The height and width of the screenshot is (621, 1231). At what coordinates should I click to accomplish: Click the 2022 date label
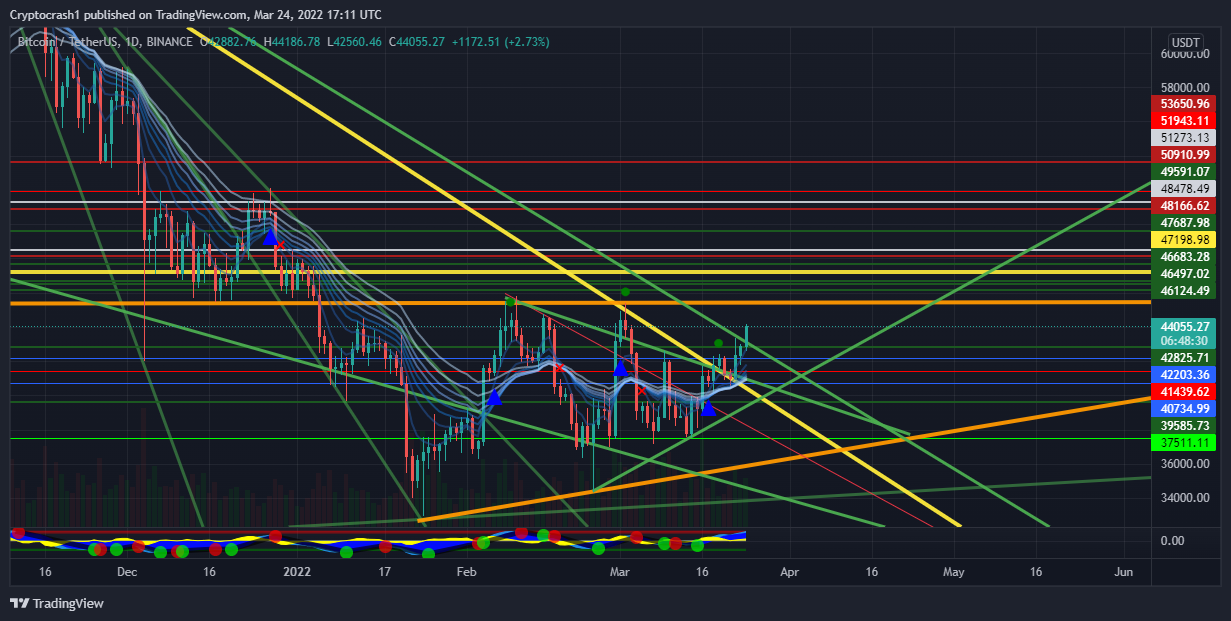(x=297, y=573)
